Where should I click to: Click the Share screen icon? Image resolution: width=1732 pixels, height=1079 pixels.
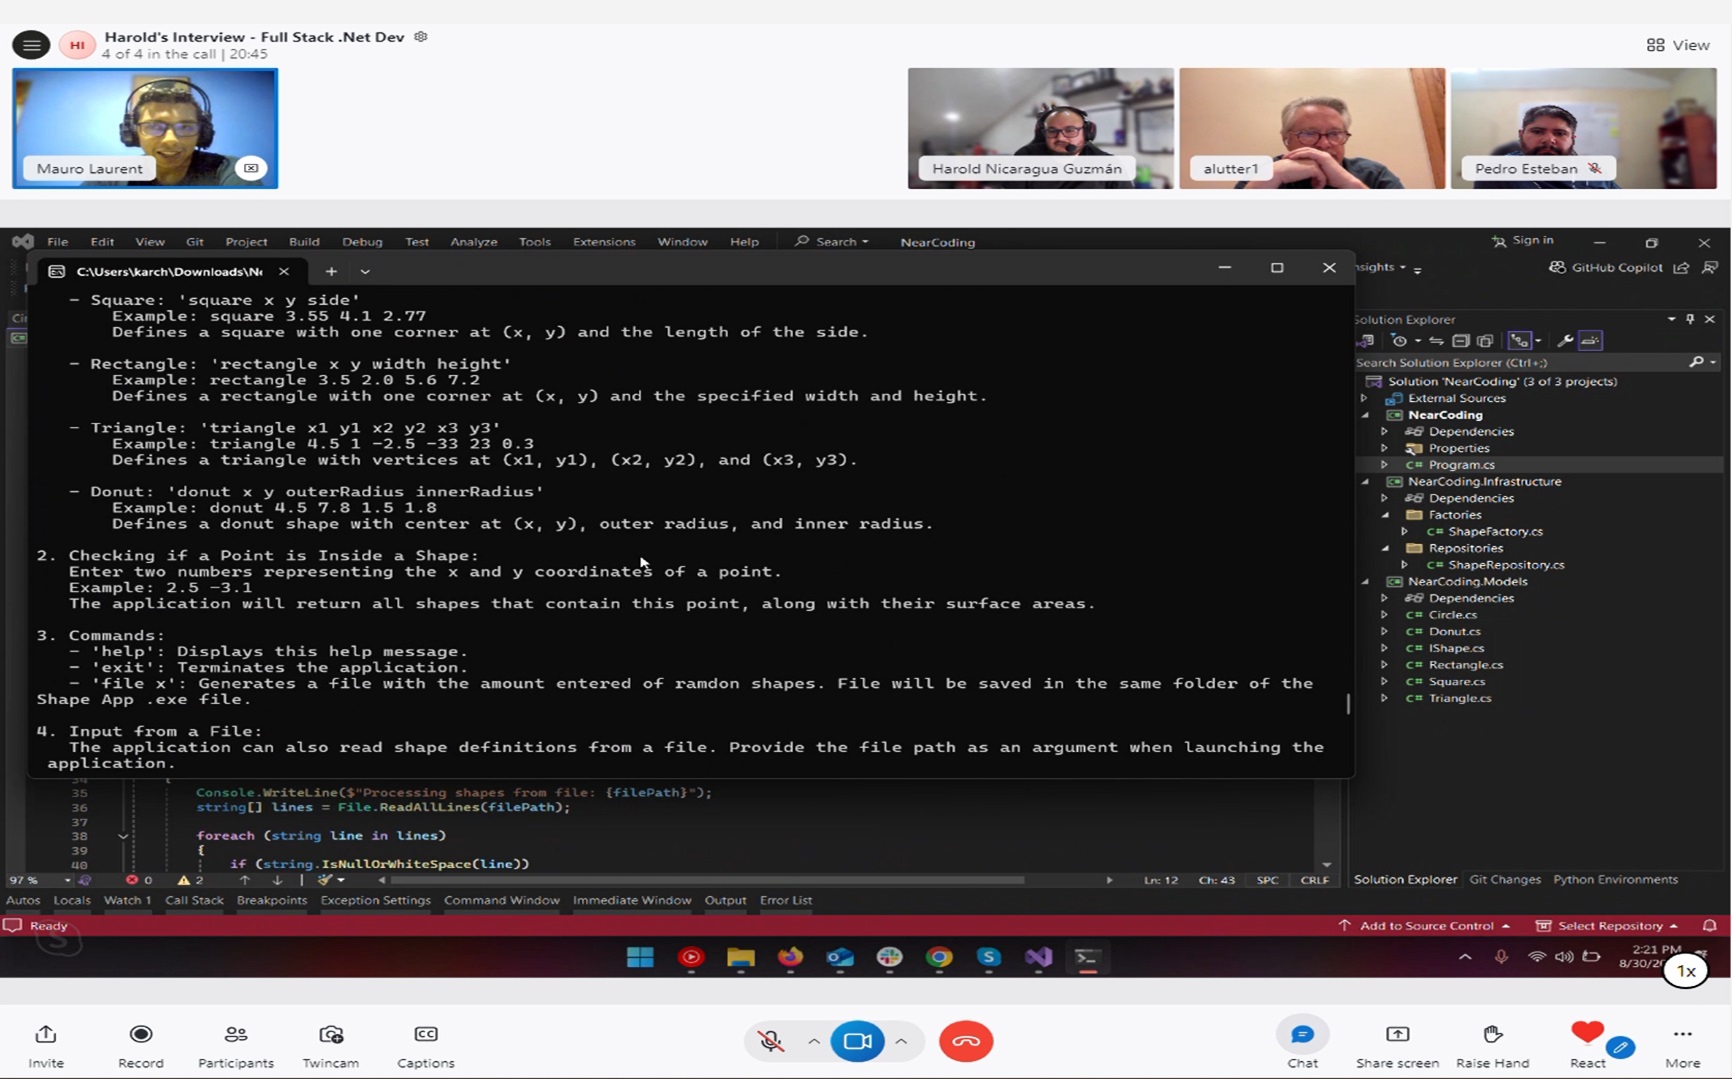[x=1397, y=1035]
